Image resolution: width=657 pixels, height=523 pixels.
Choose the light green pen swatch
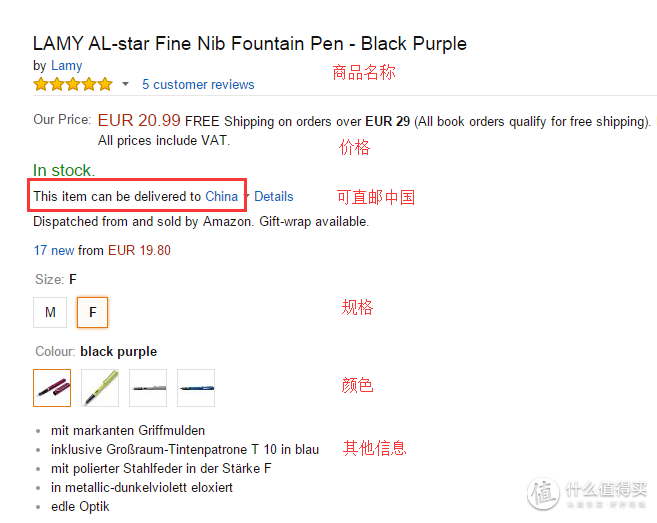pos(100,388)
